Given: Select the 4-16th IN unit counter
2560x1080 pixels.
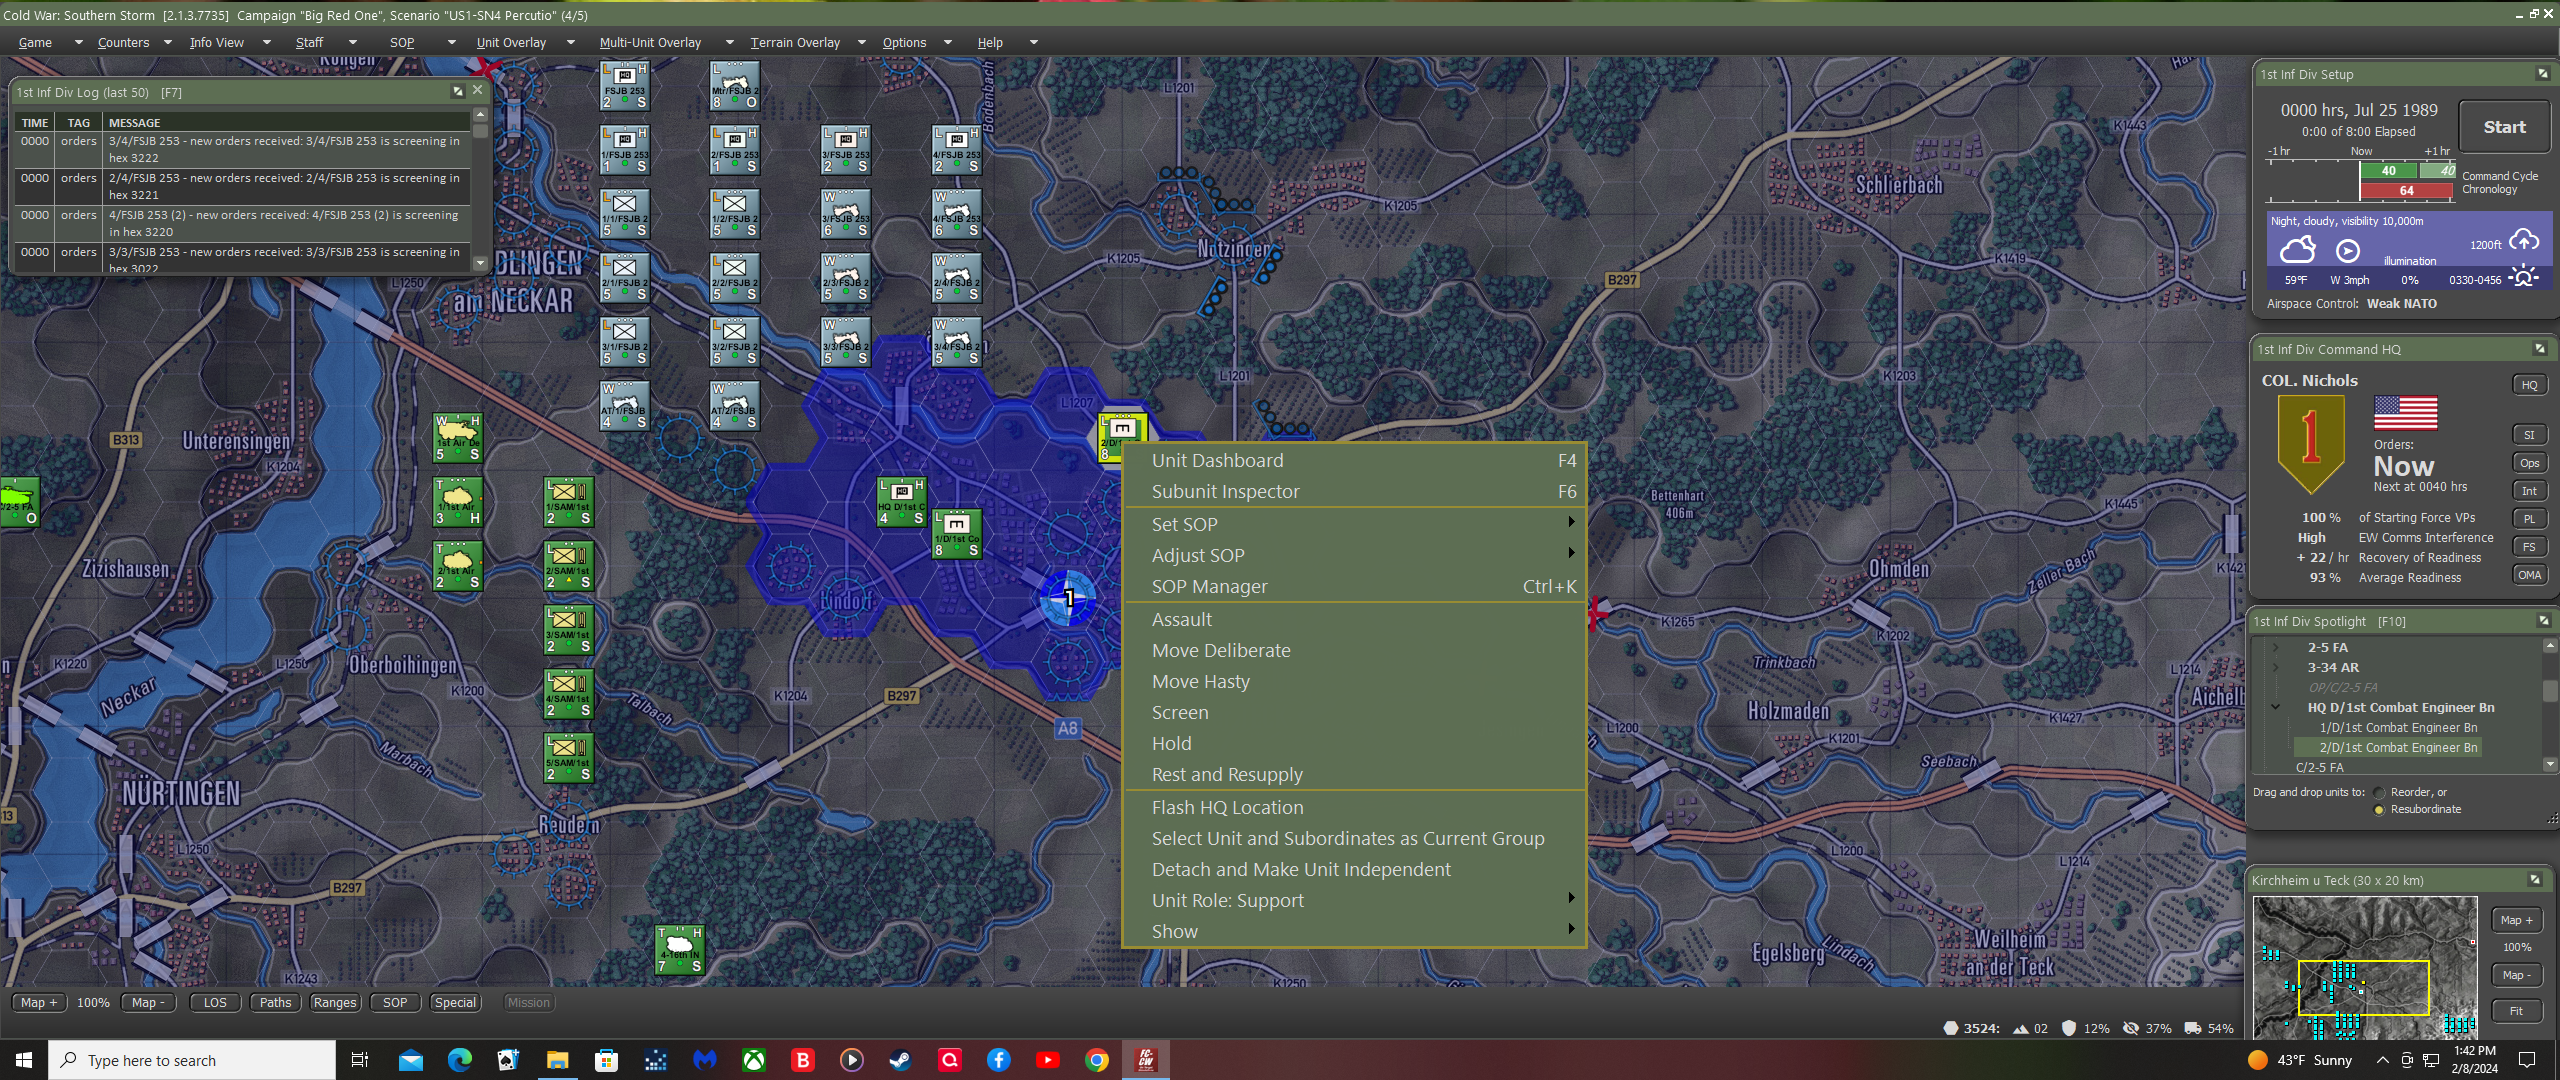Looking at the screenshot, I should click(x=680, y=951).
